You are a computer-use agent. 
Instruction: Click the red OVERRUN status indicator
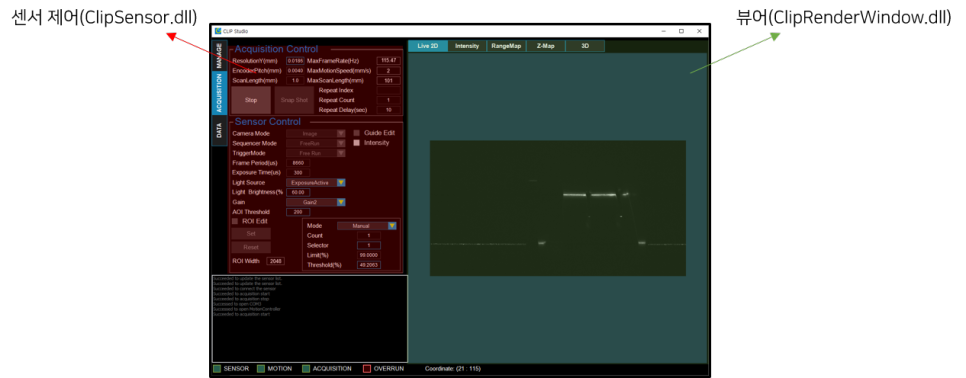click(367, 369)
